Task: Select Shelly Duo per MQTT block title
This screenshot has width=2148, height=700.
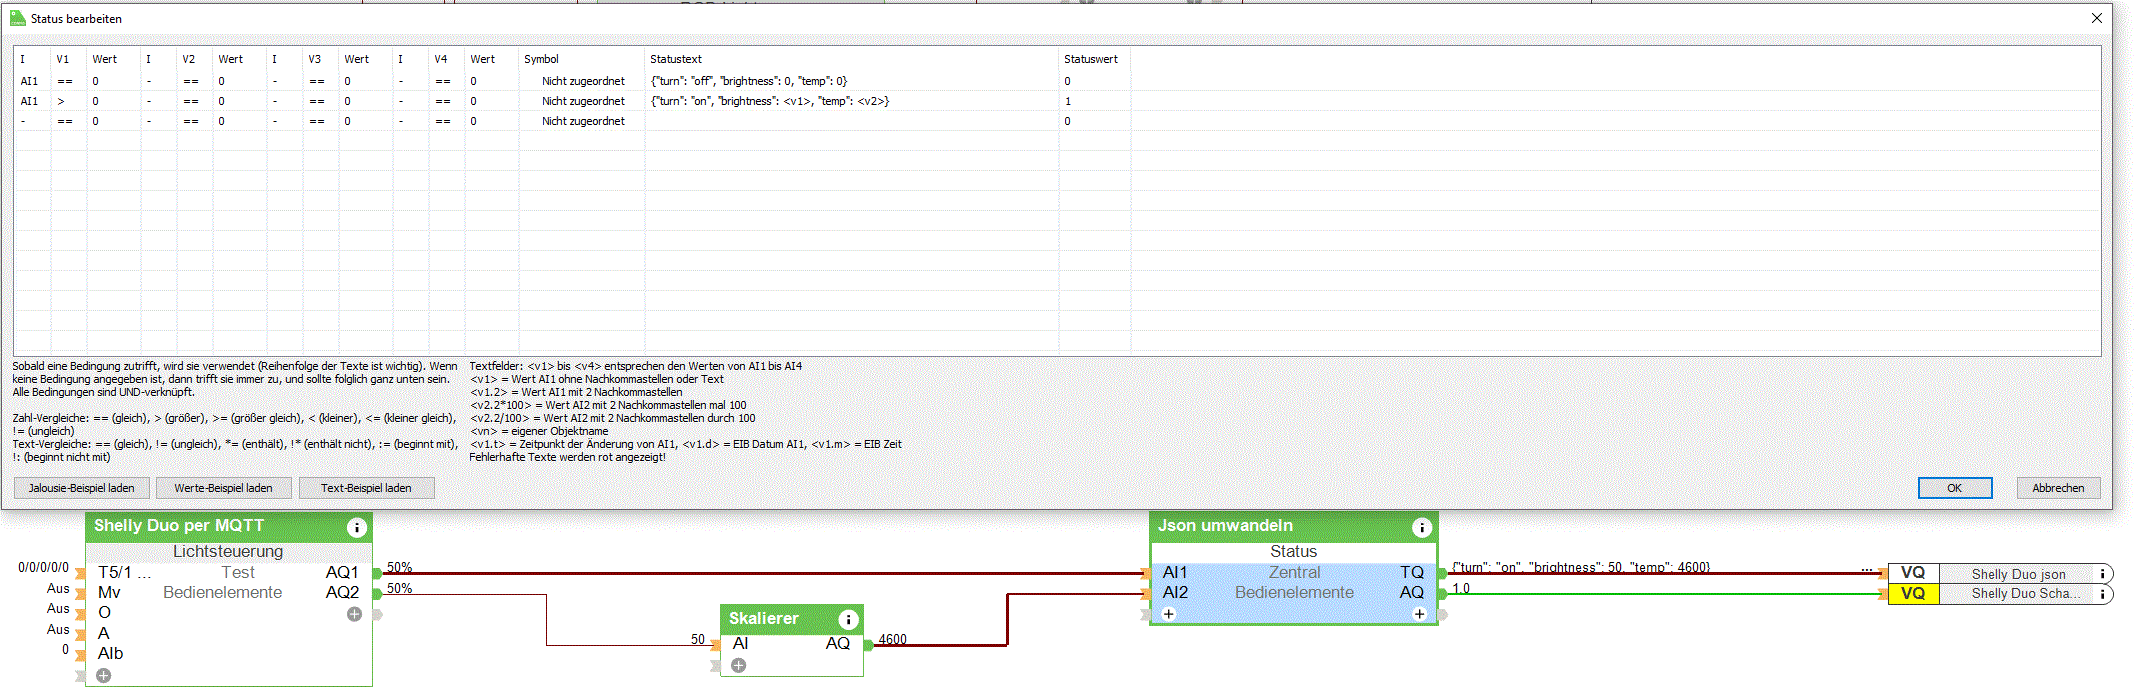Action: 179,526
